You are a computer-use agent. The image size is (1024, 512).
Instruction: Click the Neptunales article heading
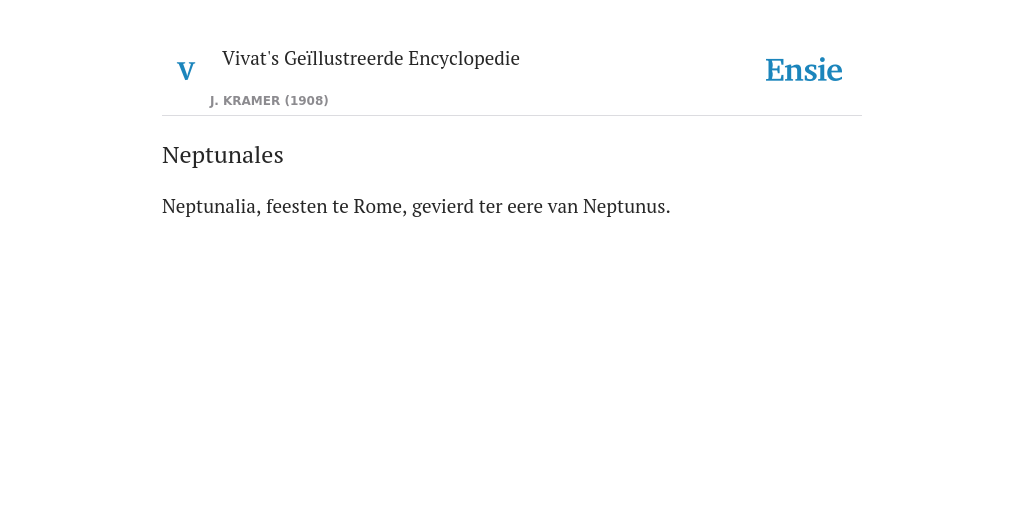(x=223, y=155)
